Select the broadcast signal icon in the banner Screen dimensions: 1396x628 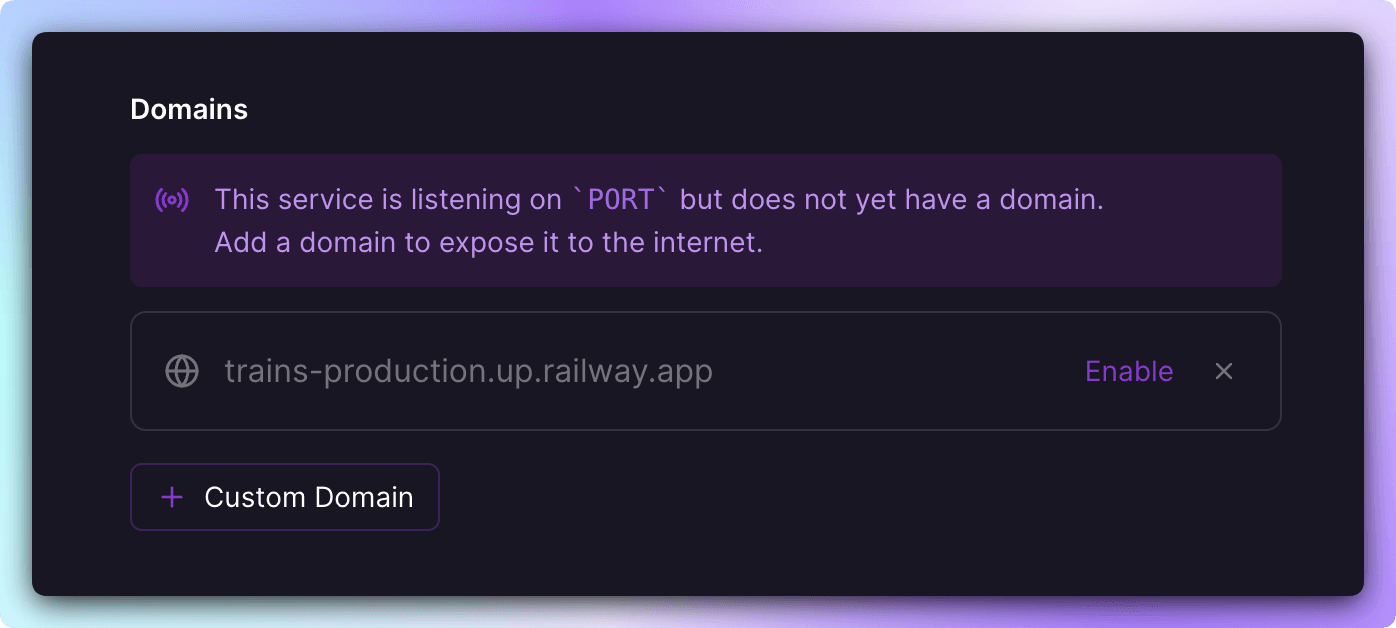point(172,199)
